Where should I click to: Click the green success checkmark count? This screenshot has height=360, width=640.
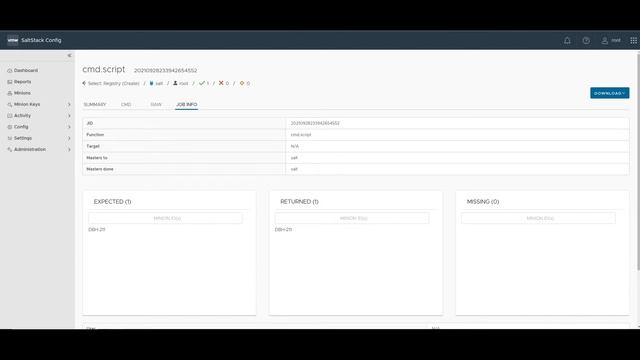tap(204, 83)
